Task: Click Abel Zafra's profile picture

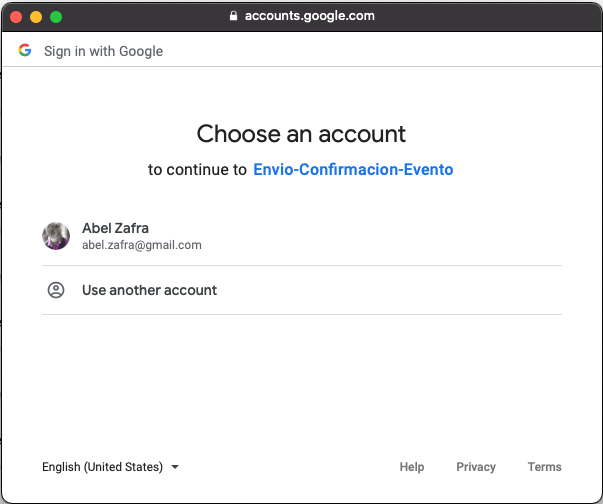Action: [56, 236]
